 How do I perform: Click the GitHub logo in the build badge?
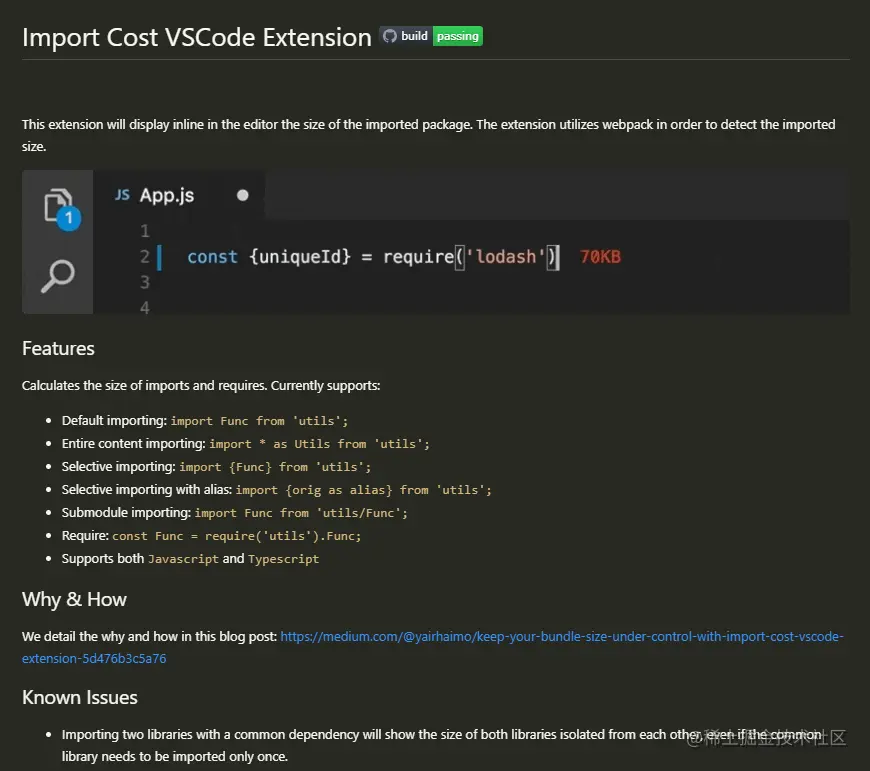click(x=390, y=36)
